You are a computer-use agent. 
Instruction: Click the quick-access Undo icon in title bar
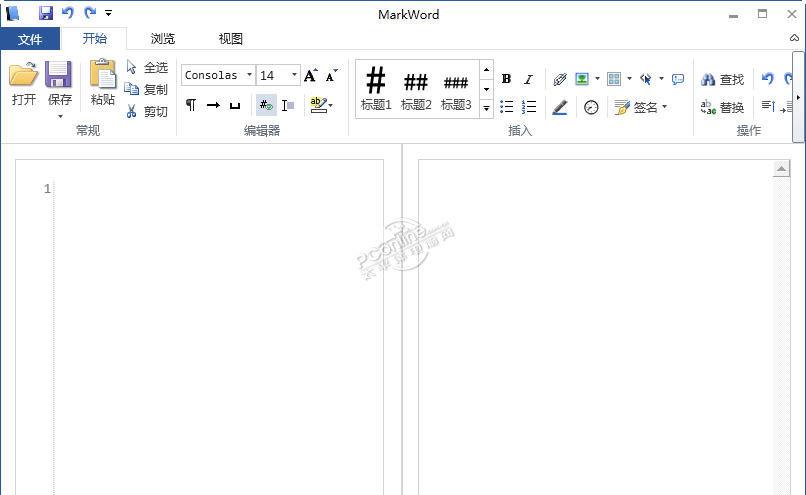(68, 13)
